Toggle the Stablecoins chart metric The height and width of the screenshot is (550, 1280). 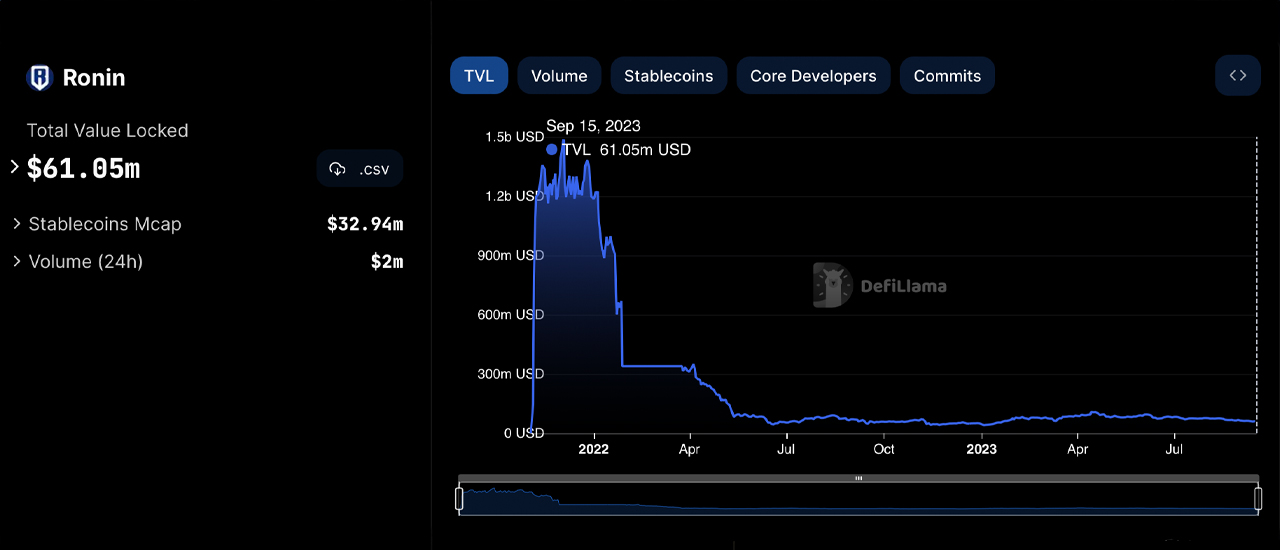pos(668,76)
